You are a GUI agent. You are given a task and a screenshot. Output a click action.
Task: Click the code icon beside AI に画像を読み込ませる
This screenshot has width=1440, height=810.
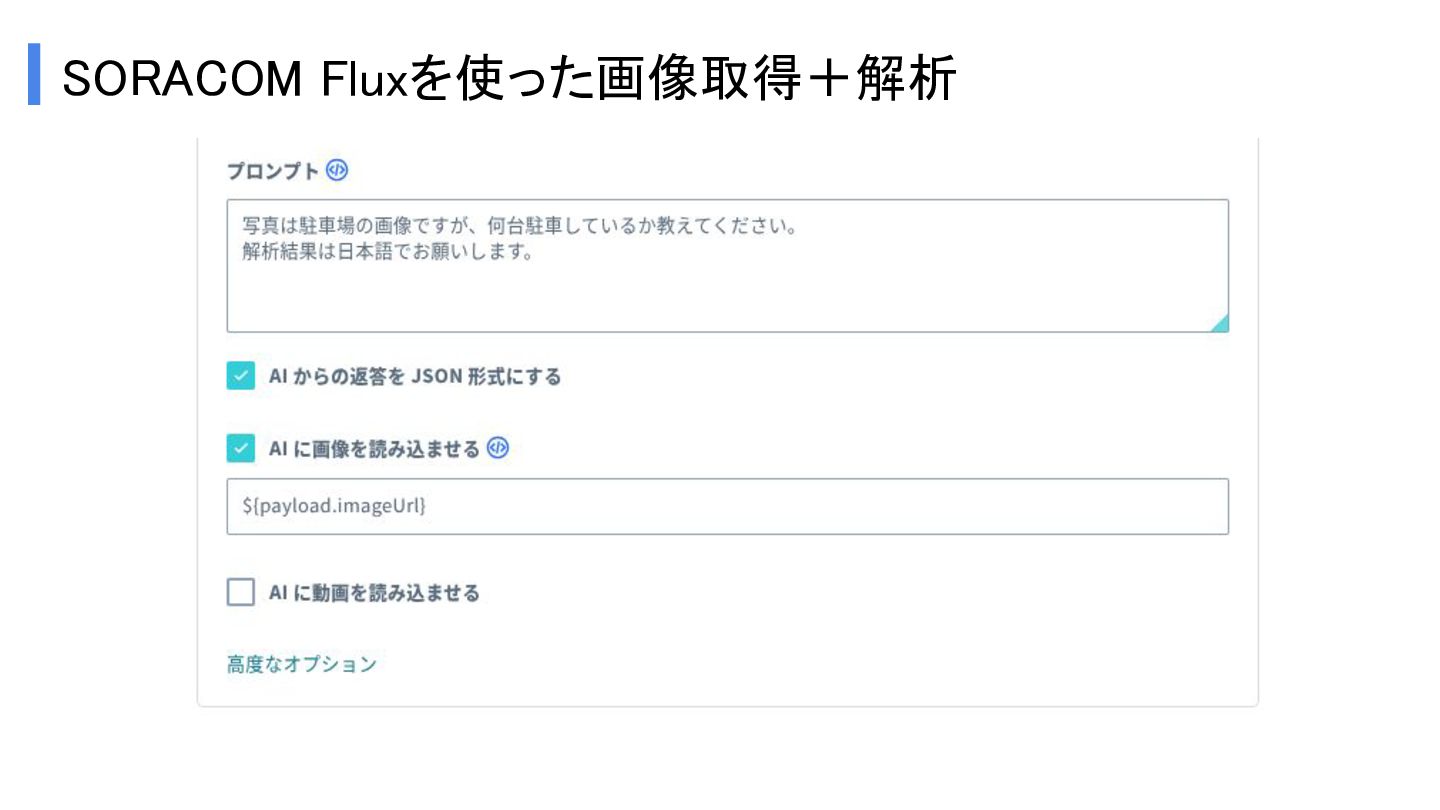point(497,449)
